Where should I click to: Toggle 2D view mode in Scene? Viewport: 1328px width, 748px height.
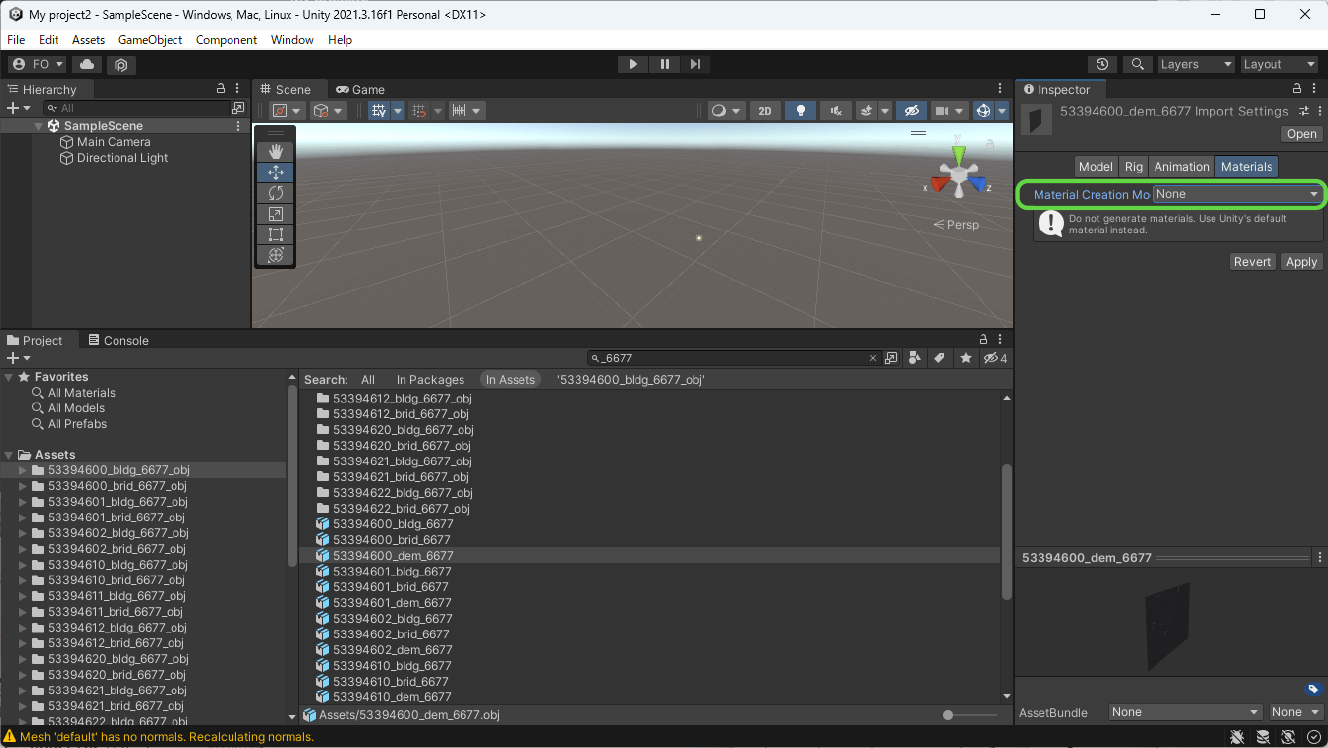coord(765,111)
